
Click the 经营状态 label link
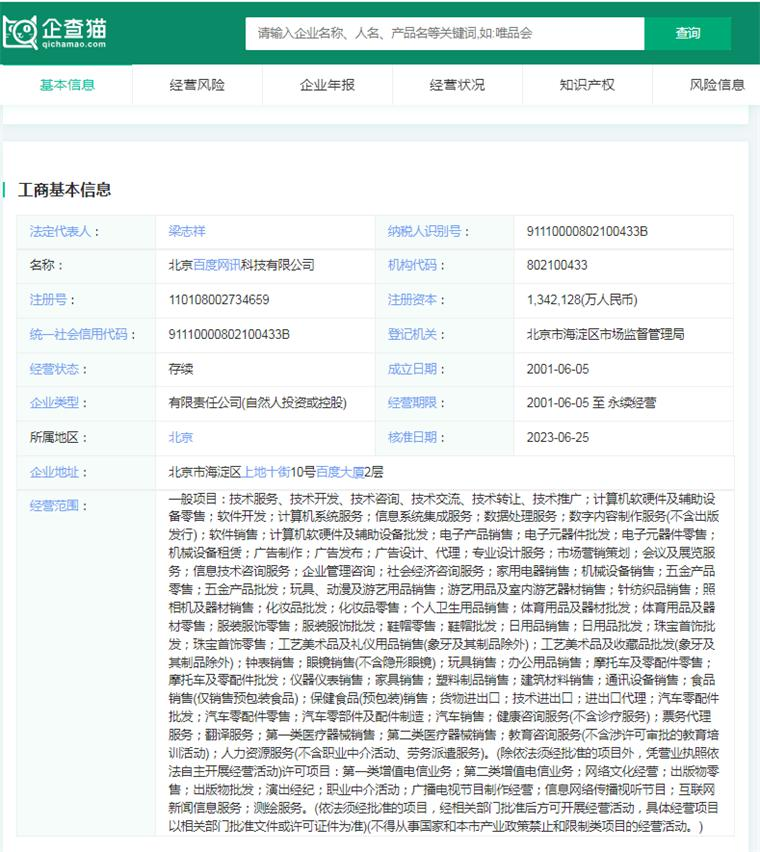(54, 369)
